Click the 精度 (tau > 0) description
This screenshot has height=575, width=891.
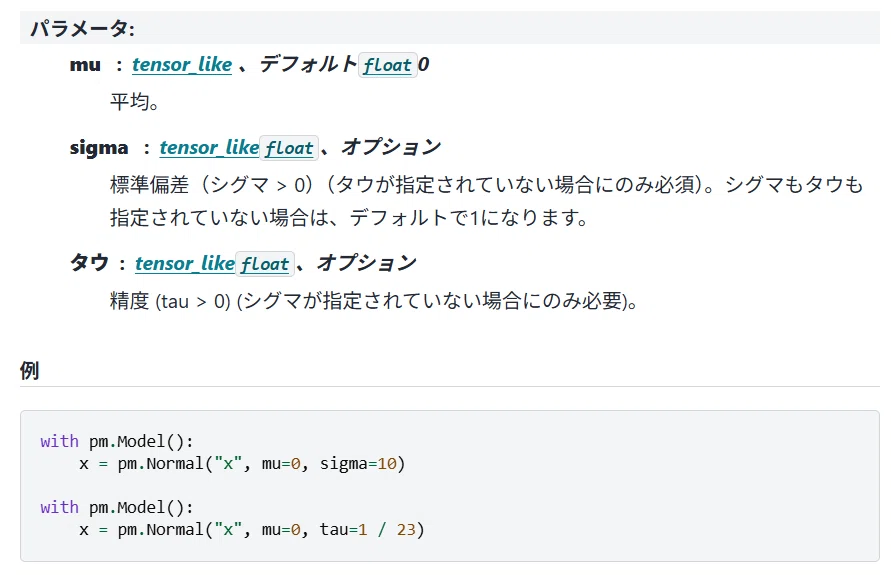coord(374,301)
